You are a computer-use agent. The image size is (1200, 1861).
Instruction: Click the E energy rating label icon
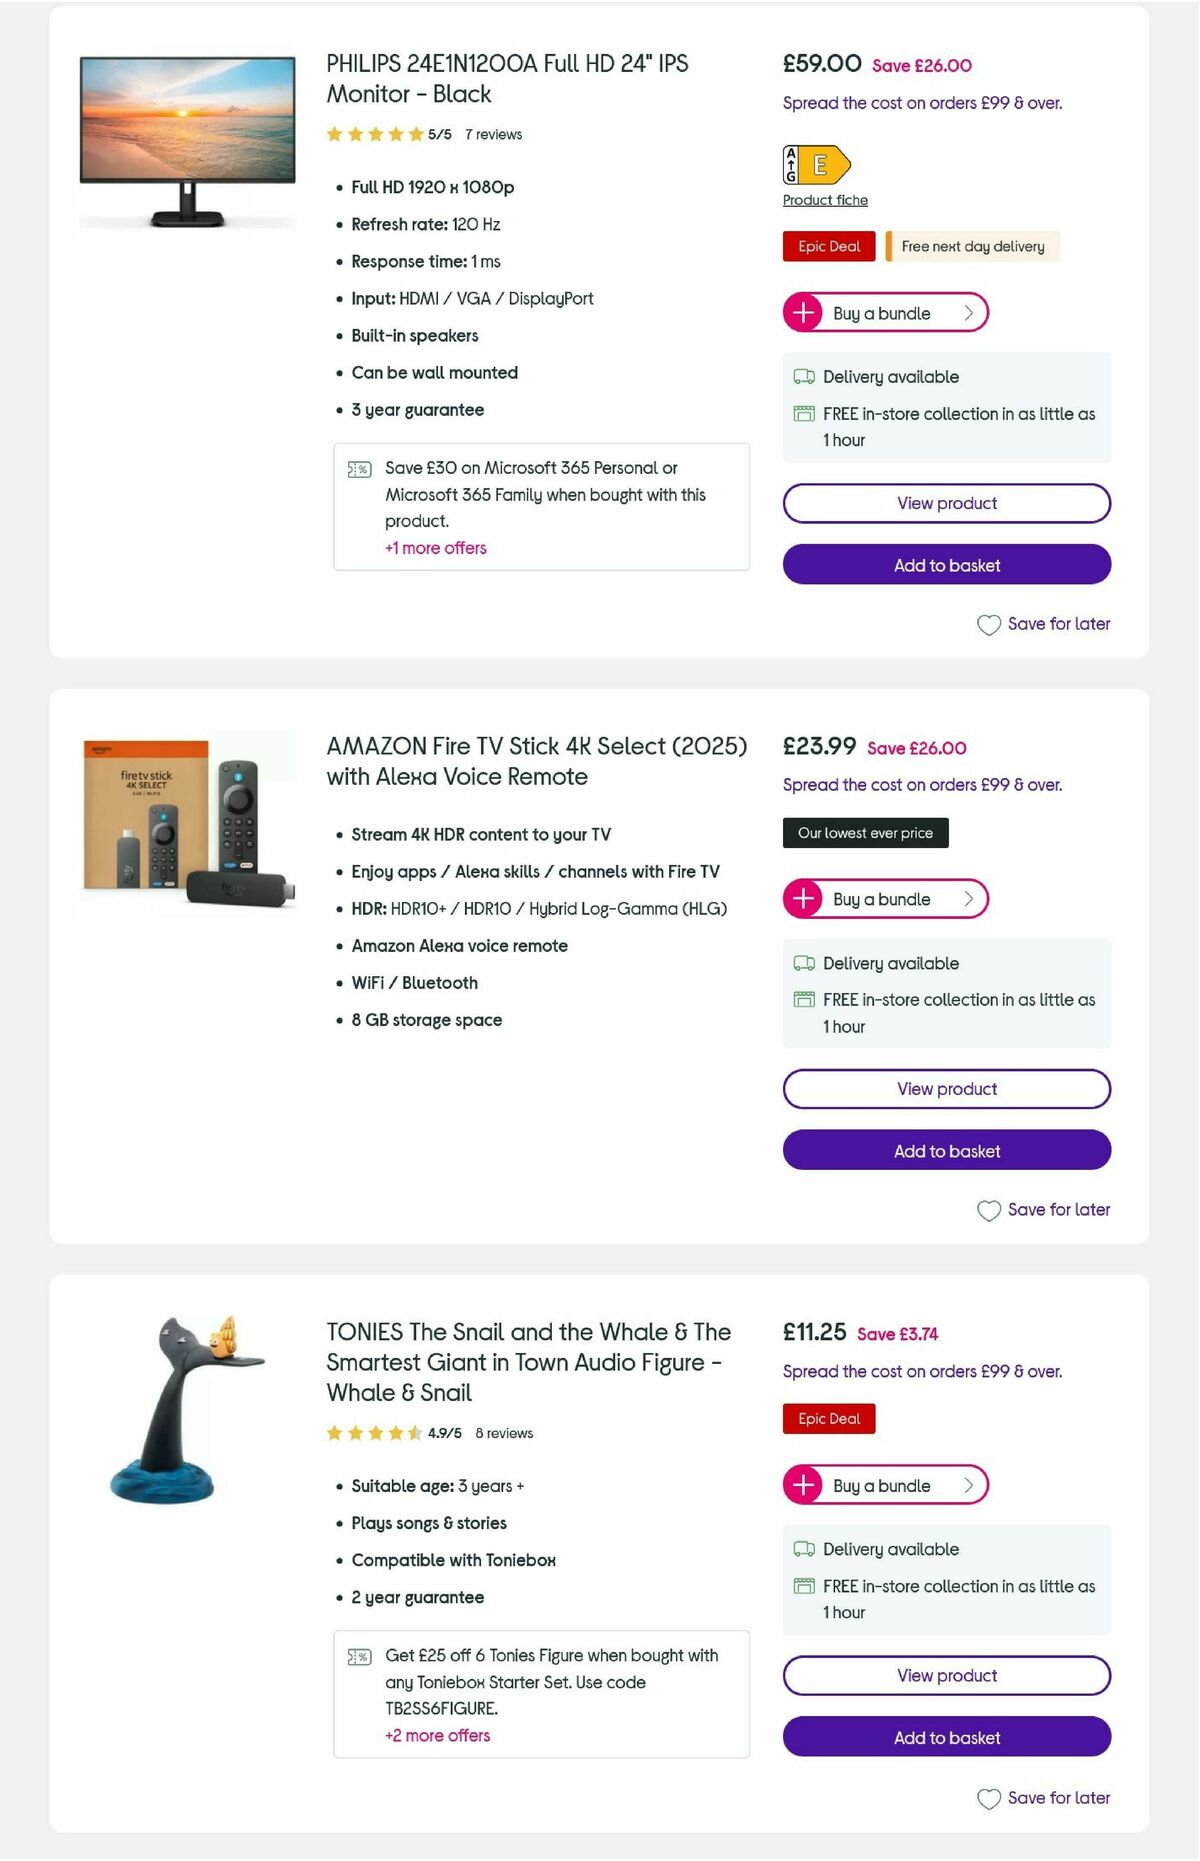[x=817, y=164]
